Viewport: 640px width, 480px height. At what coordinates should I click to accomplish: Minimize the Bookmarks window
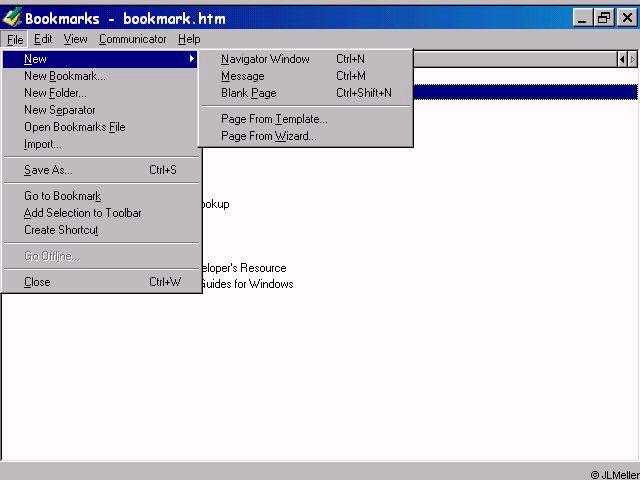[x=582, y=18]
